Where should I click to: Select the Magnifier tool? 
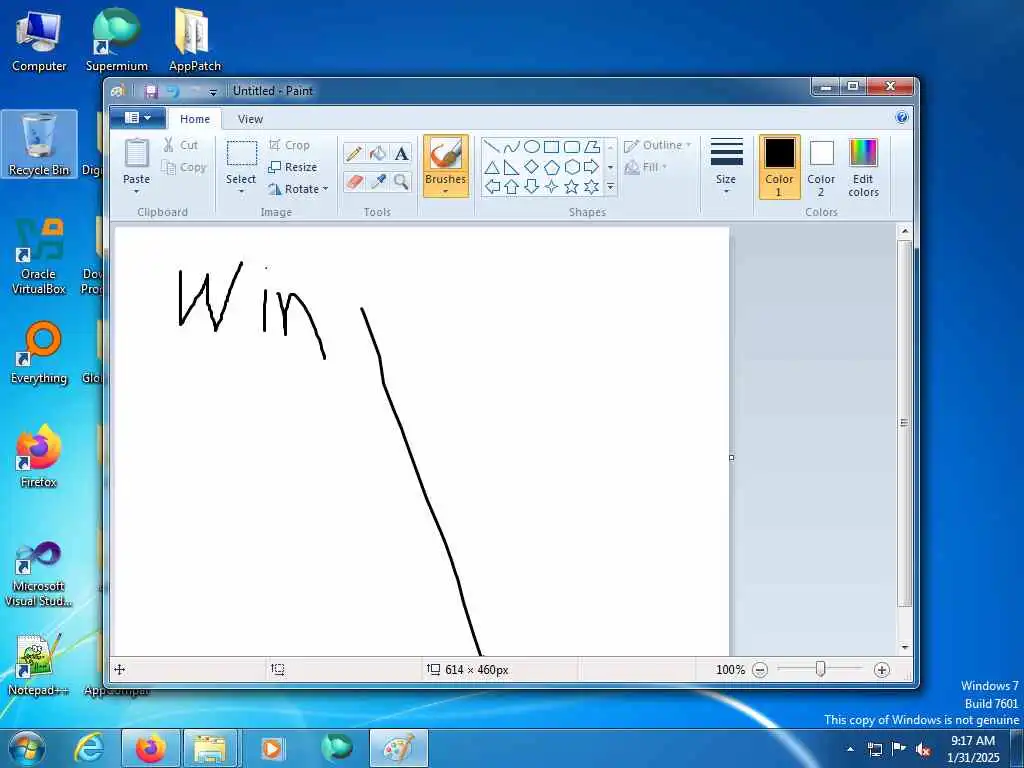pyautogui.click(x=401, y=182)
